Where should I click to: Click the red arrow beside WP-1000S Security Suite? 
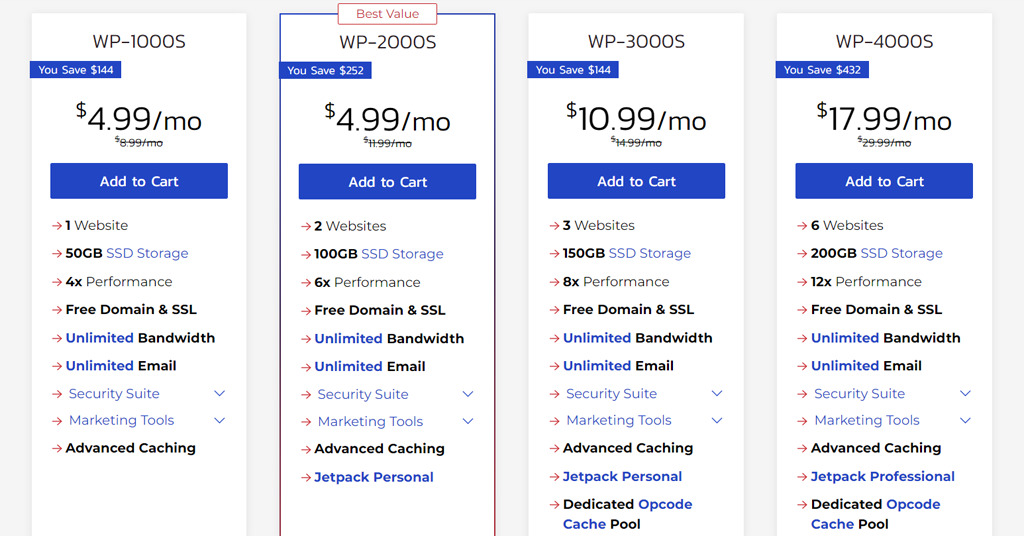pos(57,394)
